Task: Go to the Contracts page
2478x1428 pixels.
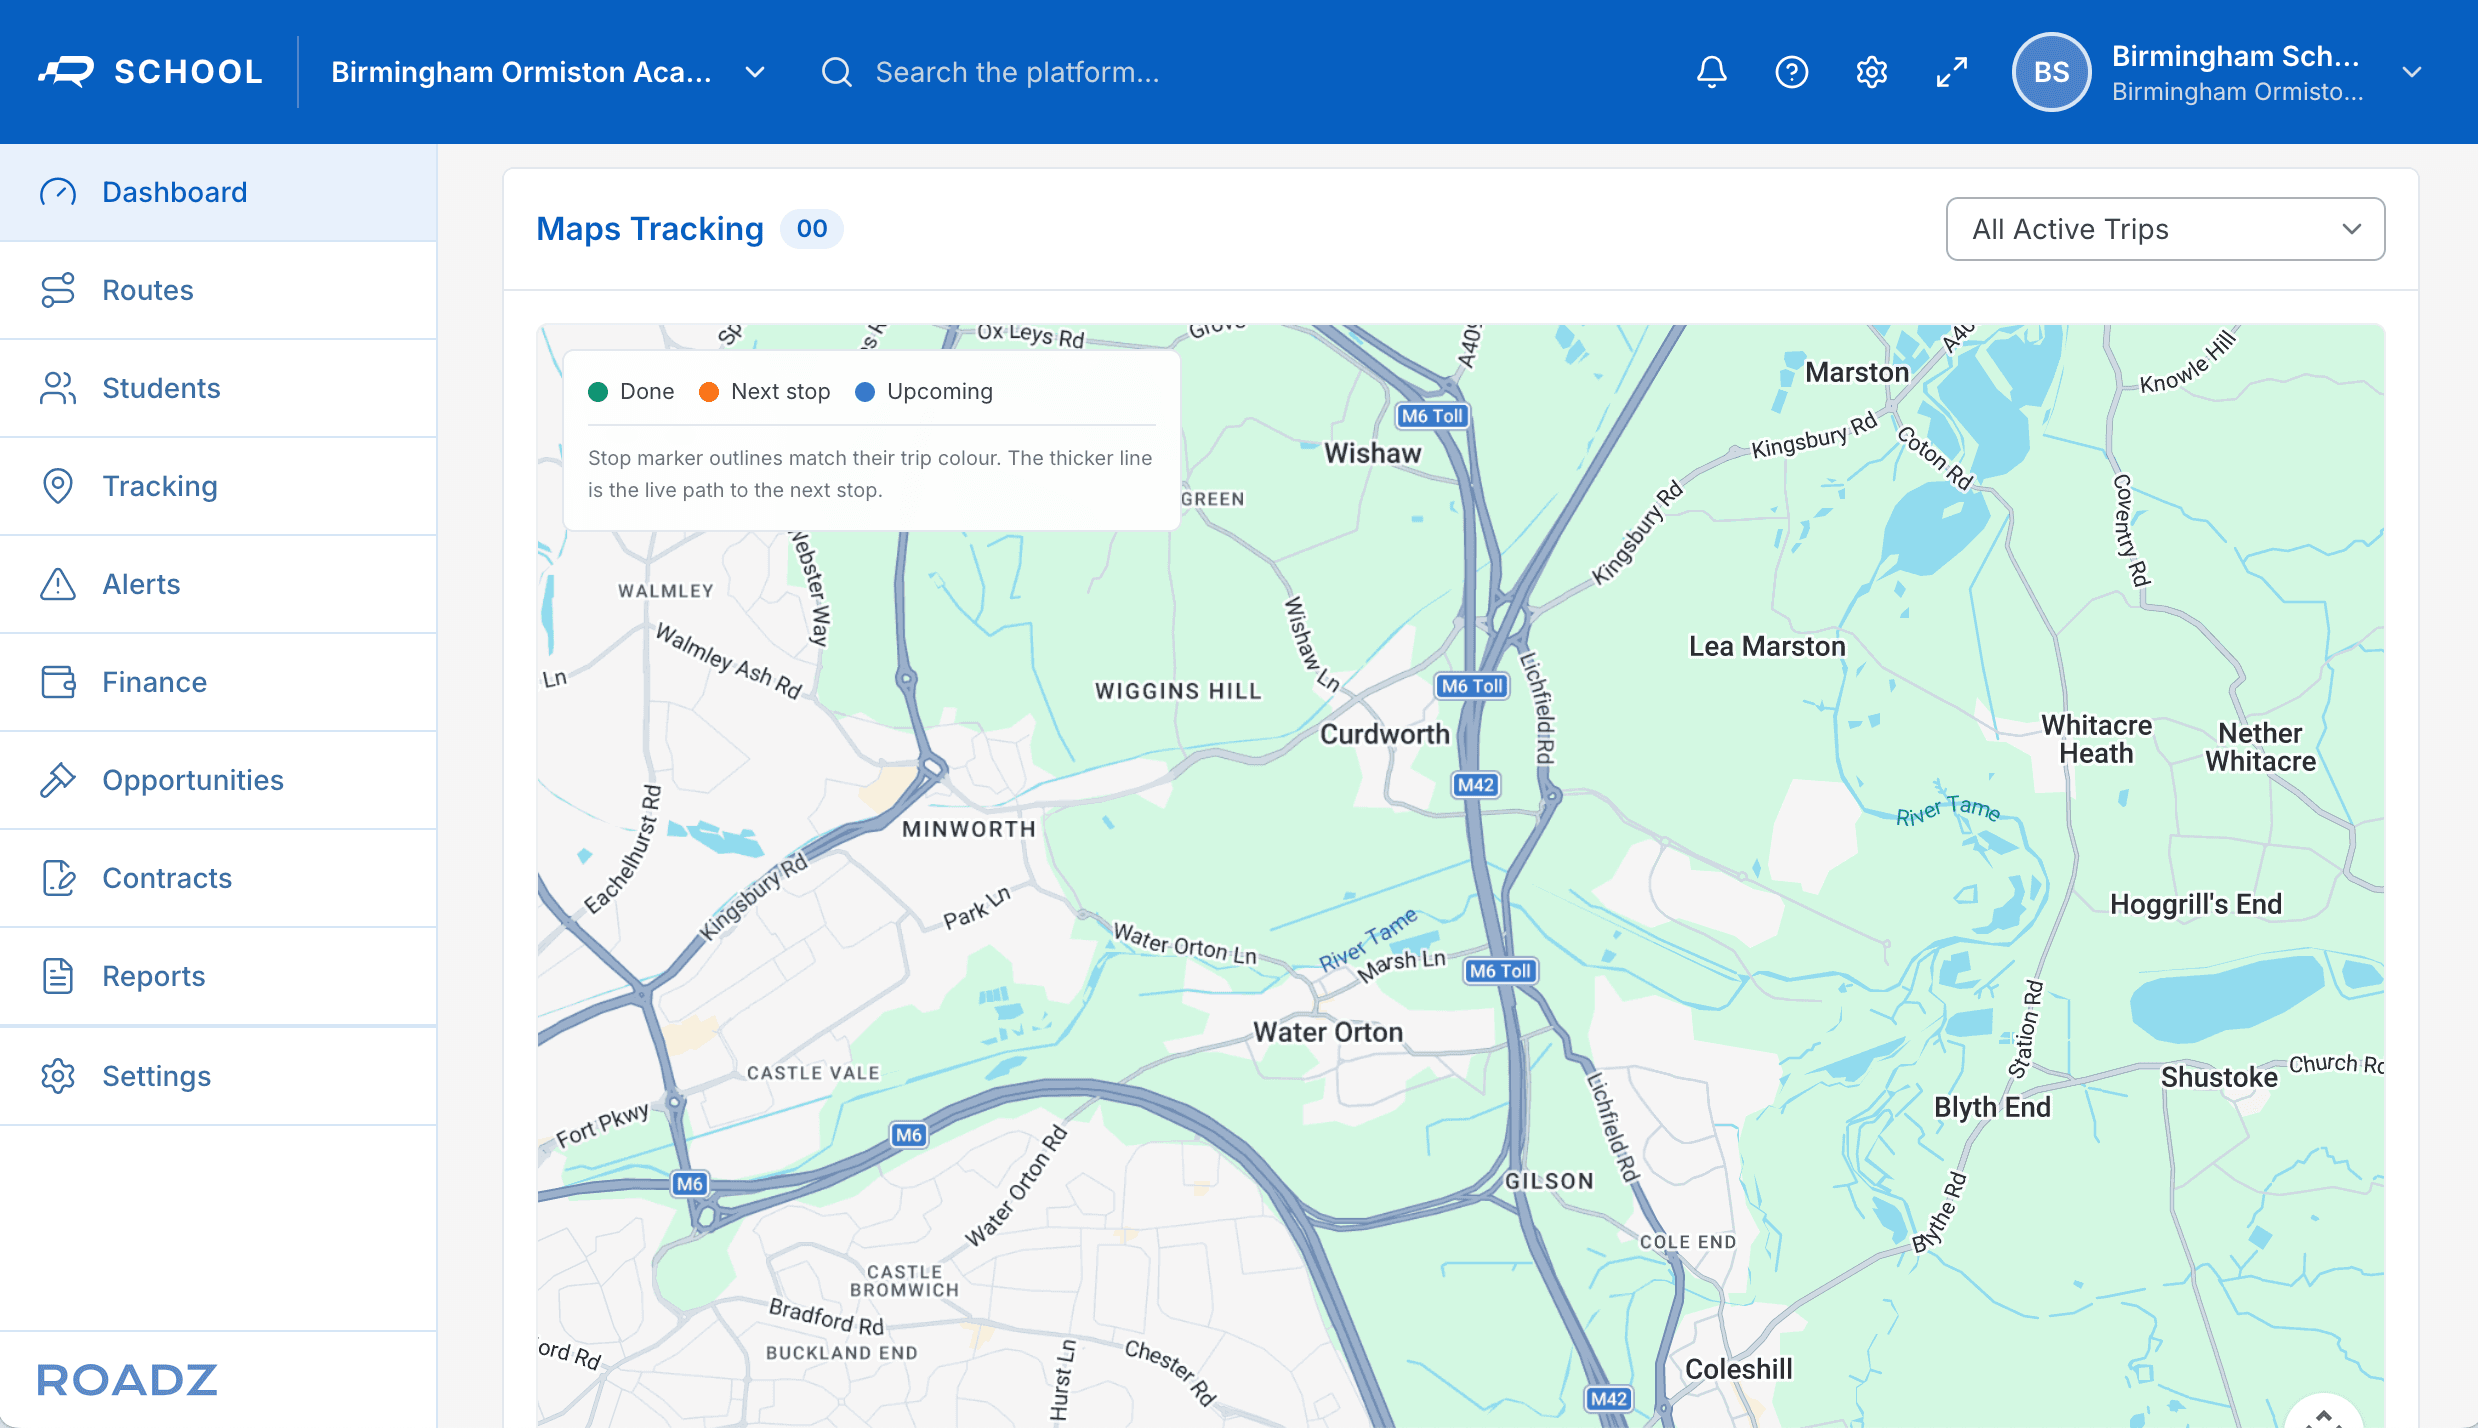Action: (x=218, y=878)
